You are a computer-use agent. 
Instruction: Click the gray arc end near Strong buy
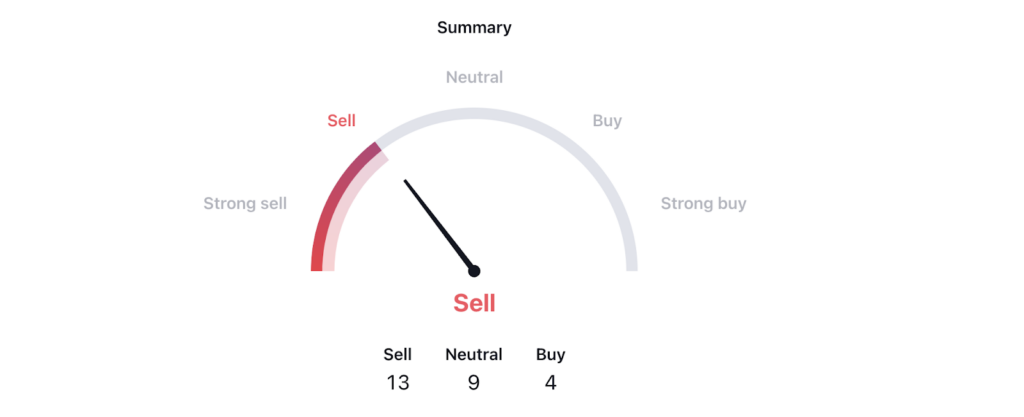tap(631, 258)
